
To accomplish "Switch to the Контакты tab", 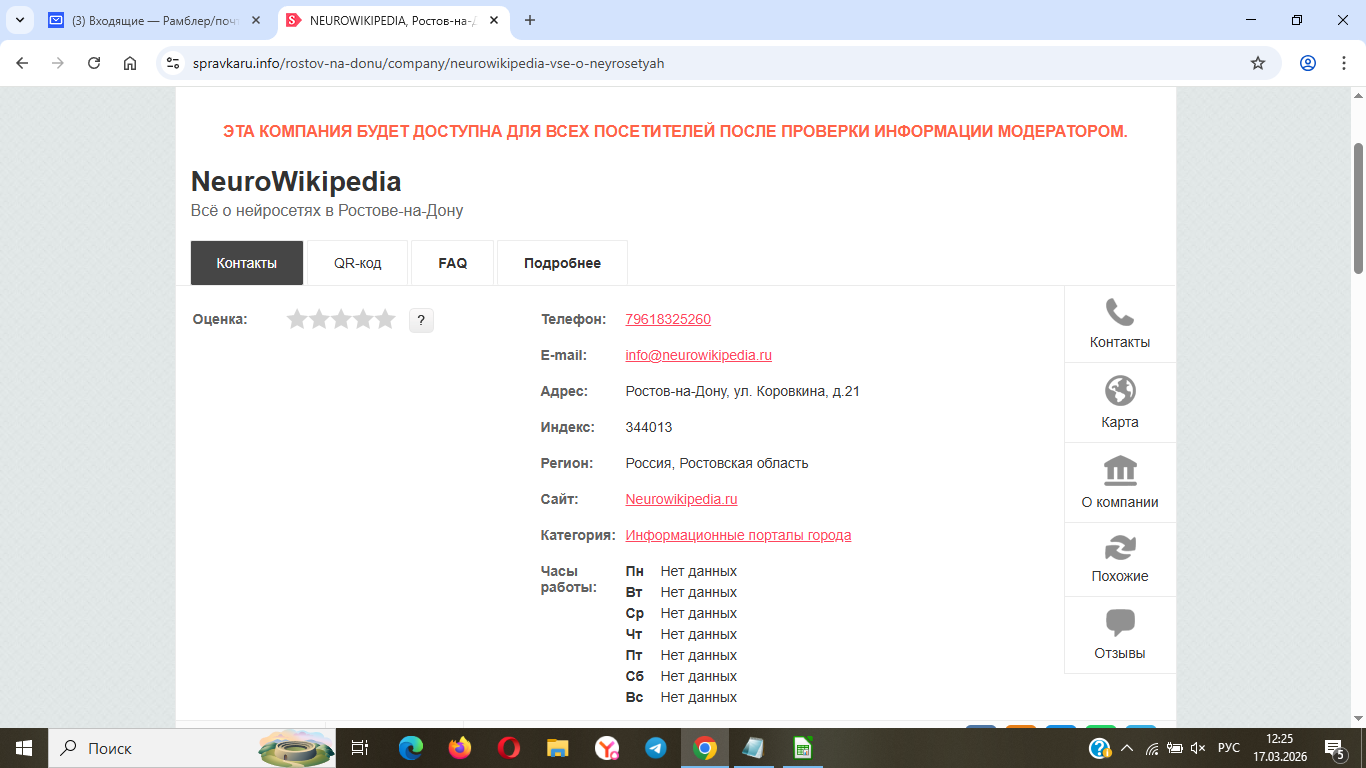I will tap(247, 263).
